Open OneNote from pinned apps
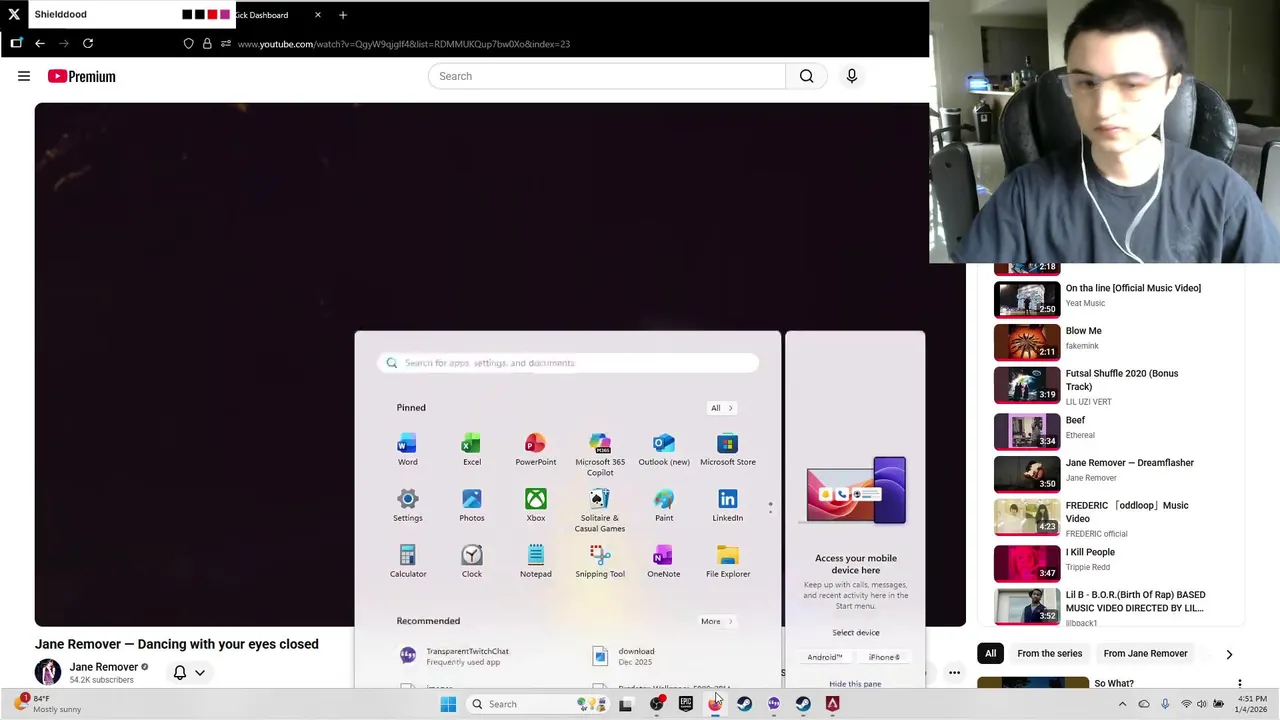Image resolution: width=1280 pixels, height=720 pixels. tap(663, 562)
